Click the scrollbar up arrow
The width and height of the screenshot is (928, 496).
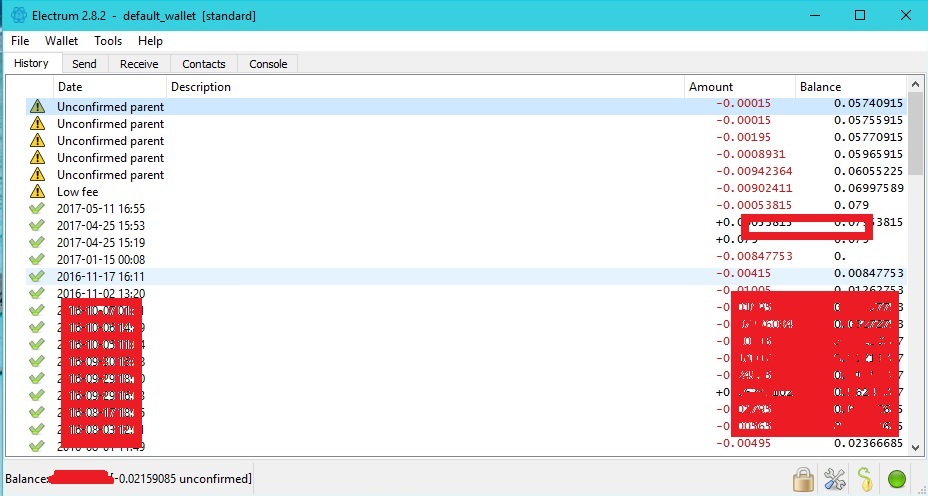coord(915,84)
